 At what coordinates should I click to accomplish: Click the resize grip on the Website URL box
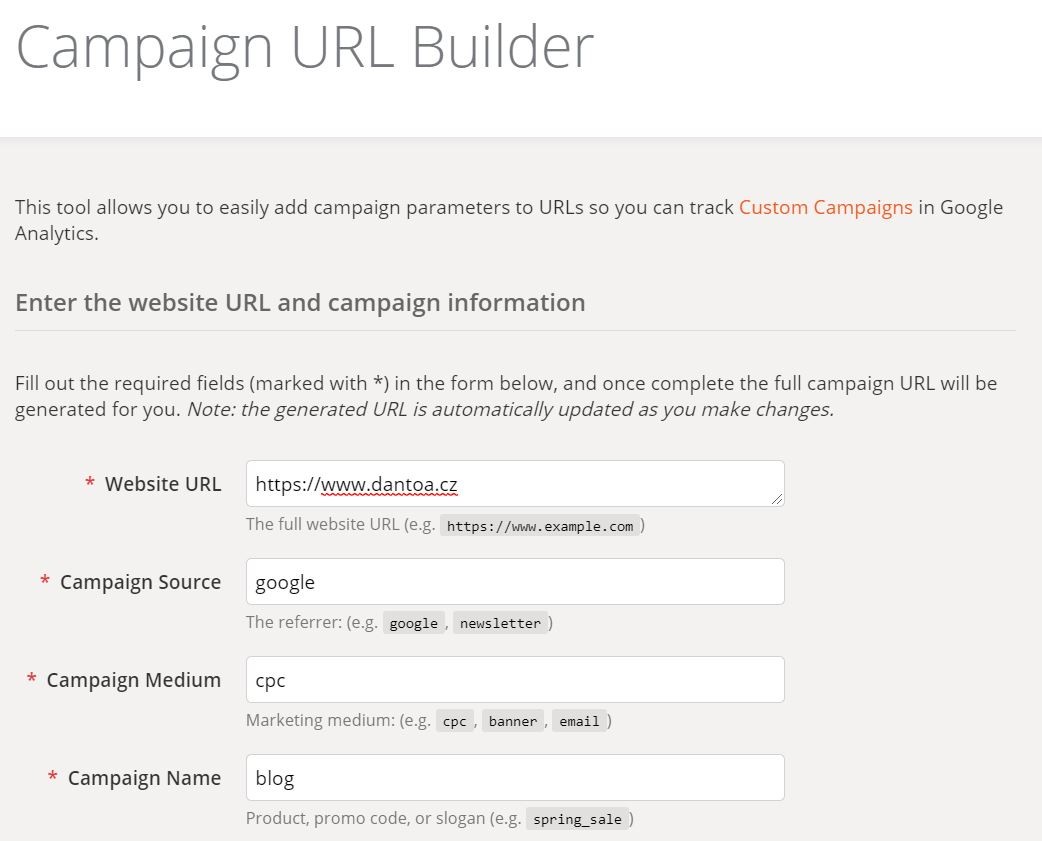coord(778,498)
